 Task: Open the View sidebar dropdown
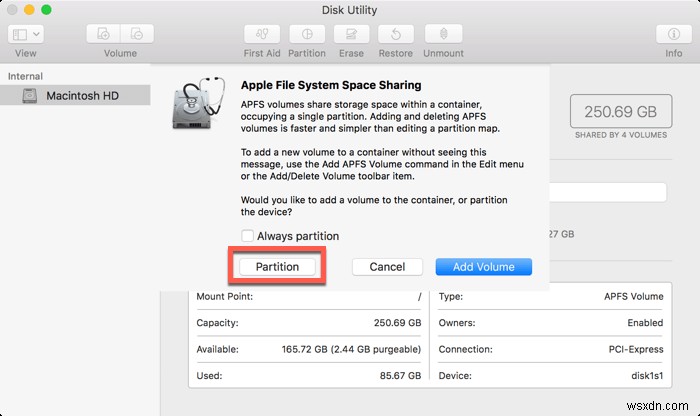(26, 34)
